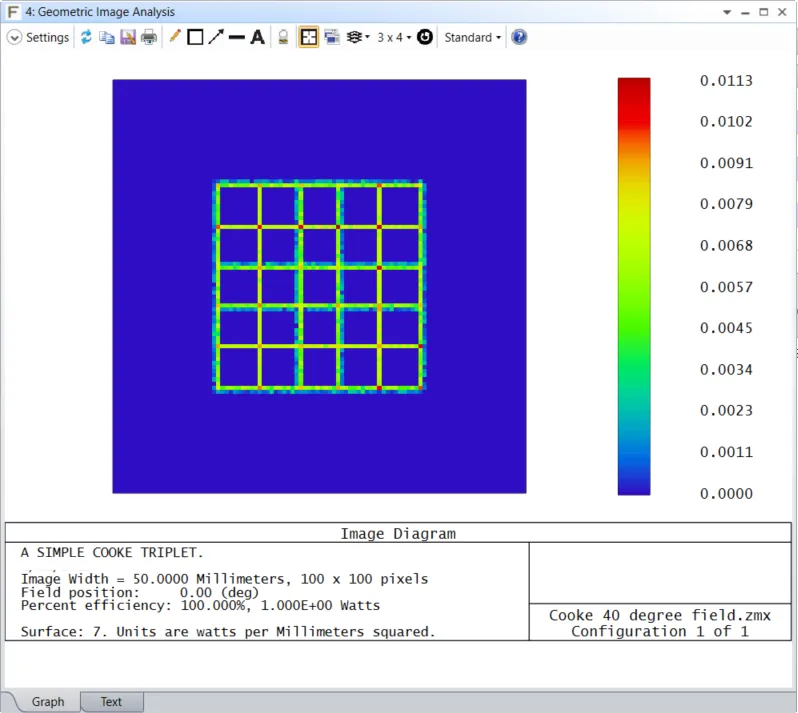The width and height of the screenshot is (798, 713).
Task: Select the Rectangle drawing tool
Action: click(195, 37)
